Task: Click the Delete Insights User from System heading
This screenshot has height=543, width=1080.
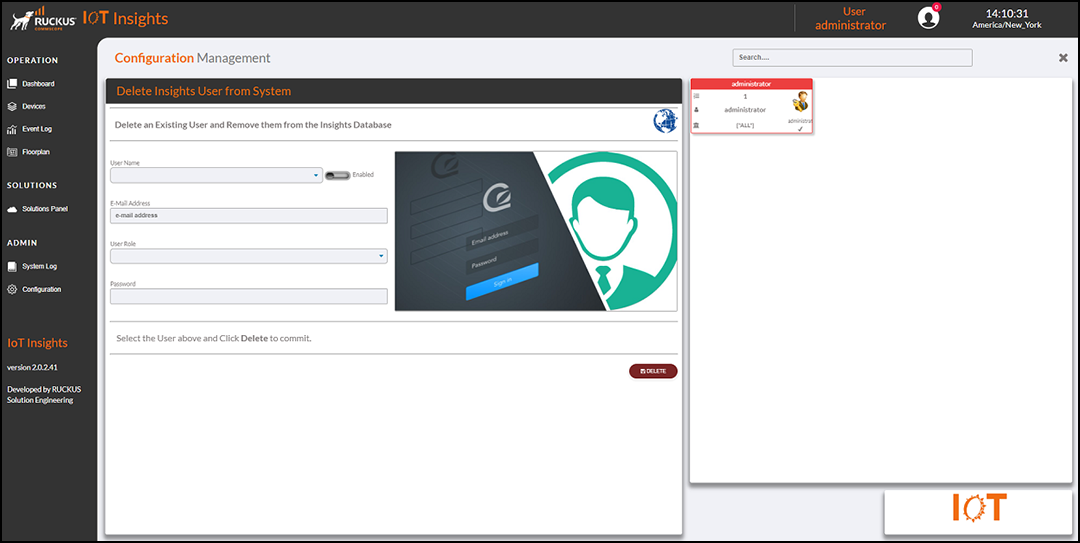Action: 203,91
